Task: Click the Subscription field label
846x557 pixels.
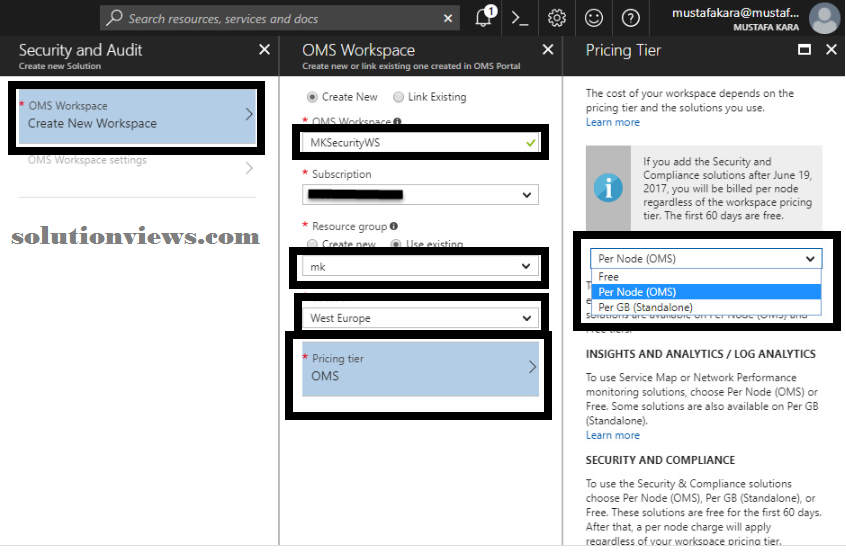Action: coord(342,174)
